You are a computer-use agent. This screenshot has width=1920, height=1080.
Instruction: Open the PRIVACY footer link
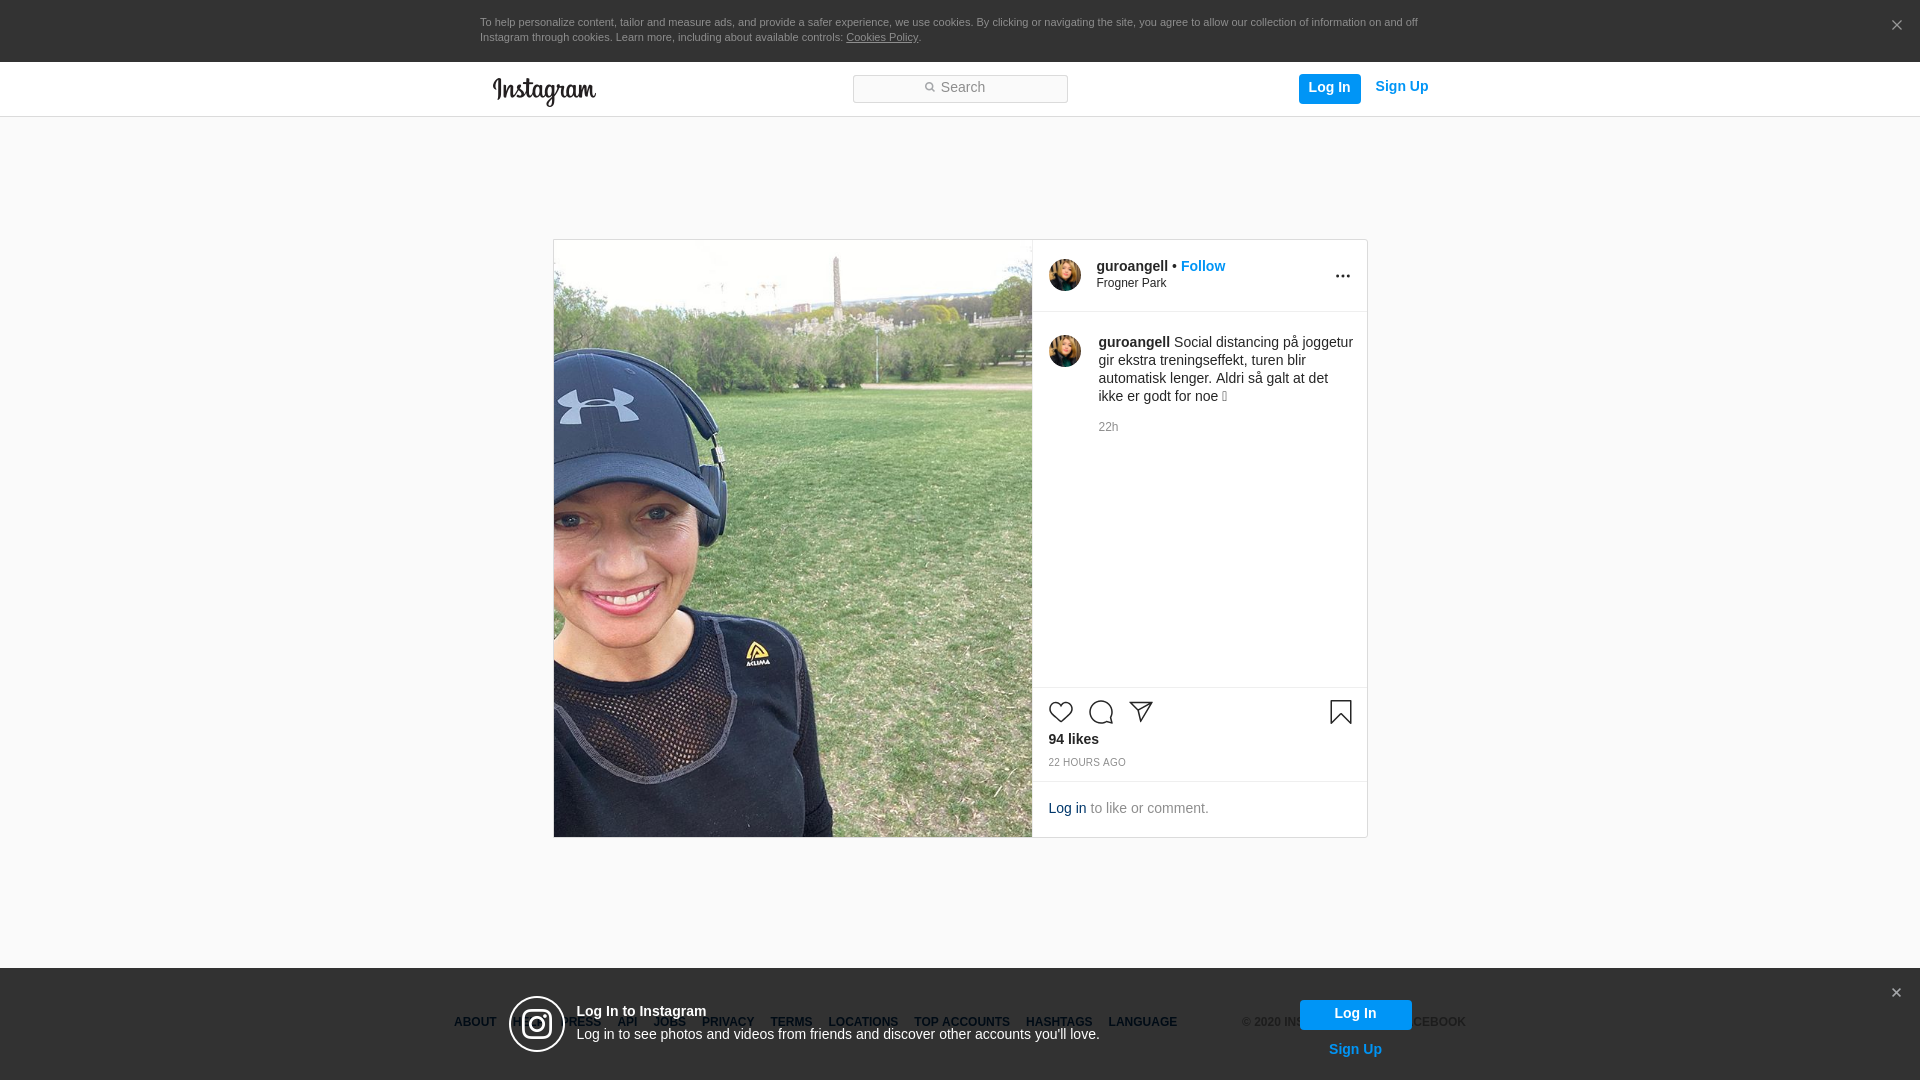pyautogui.click(x=727, y=1022)
